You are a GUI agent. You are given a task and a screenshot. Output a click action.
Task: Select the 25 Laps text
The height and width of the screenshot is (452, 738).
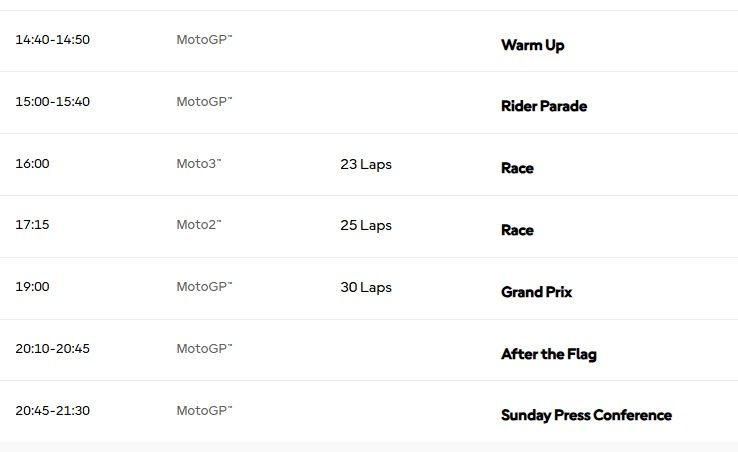point(366,226)
